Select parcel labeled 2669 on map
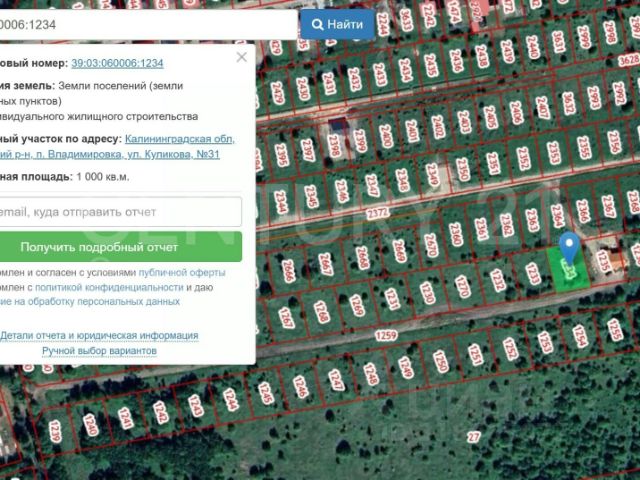 coord(399,251)
